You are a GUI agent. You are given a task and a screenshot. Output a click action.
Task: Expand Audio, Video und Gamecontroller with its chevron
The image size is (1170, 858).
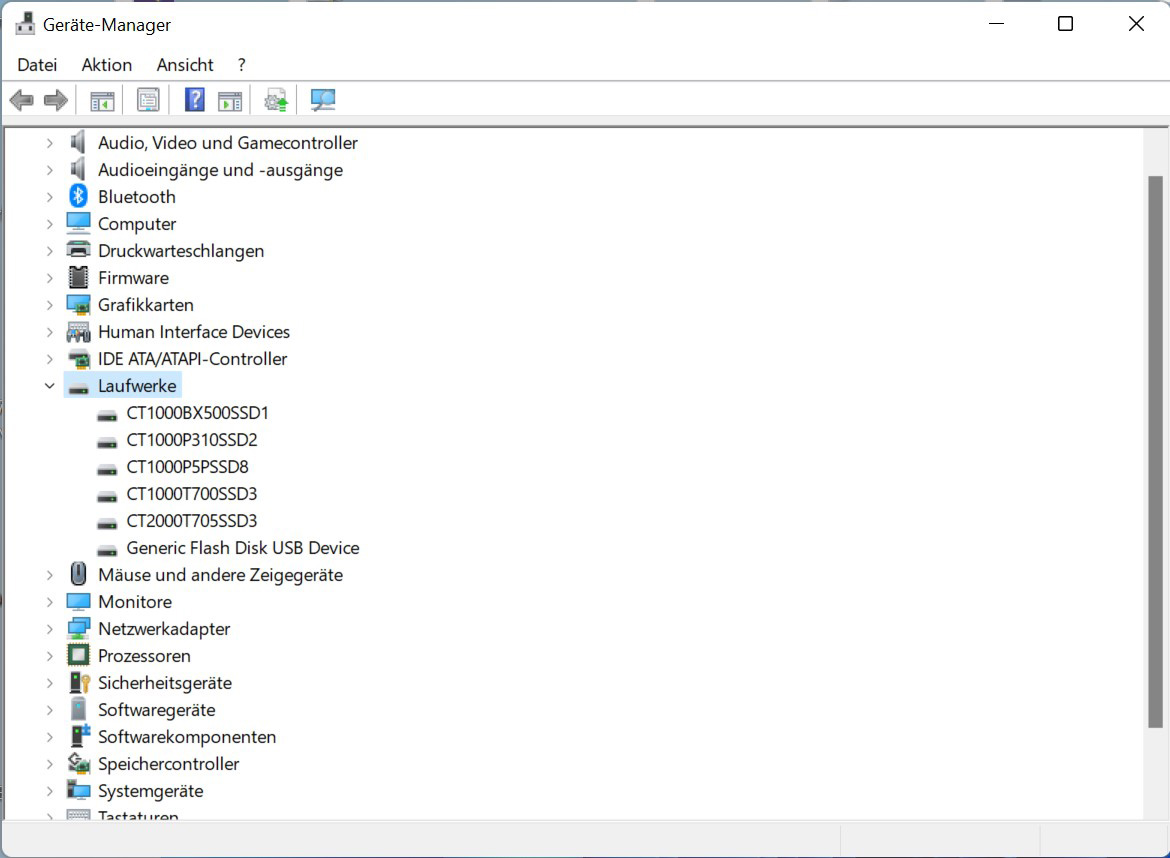click(x=49, y=143)
